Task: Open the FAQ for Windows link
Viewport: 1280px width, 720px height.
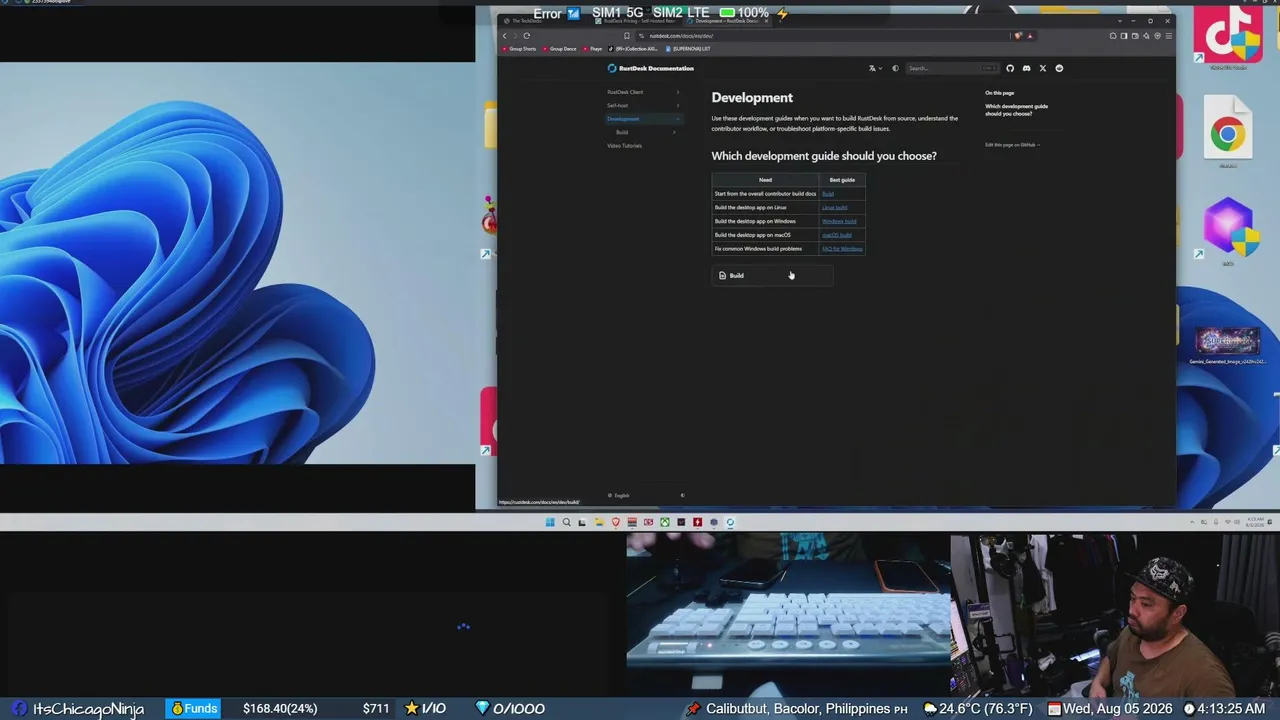Action: 842,249
